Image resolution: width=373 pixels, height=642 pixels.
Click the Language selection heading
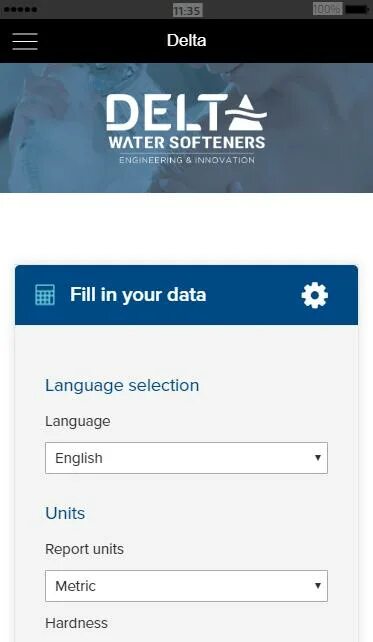click(122, 386)
